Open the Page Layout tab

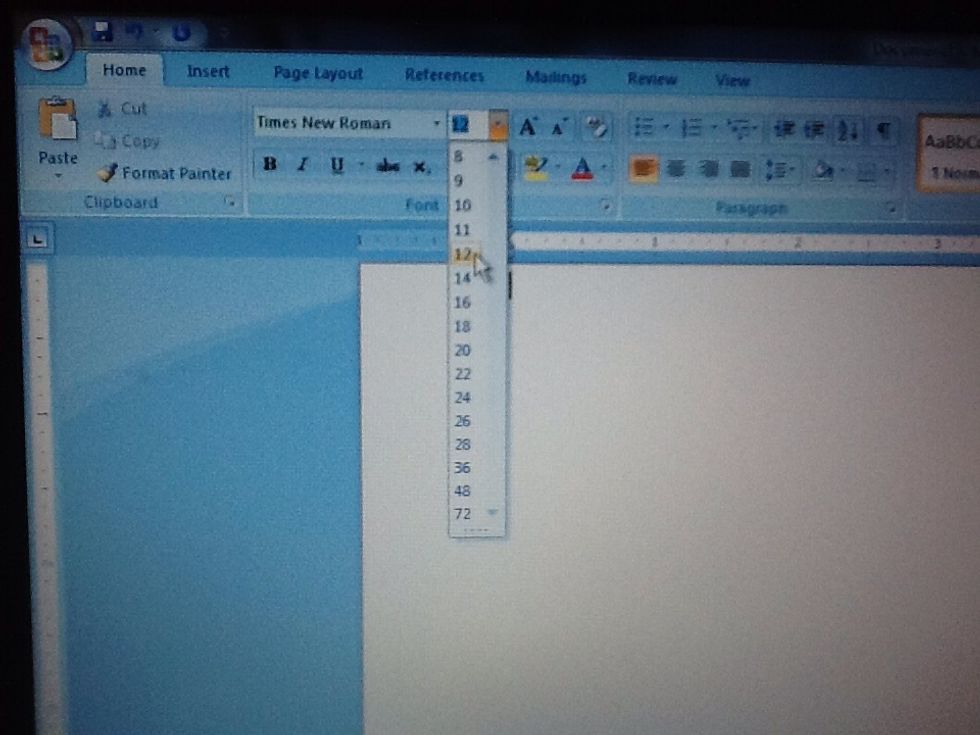318,74
